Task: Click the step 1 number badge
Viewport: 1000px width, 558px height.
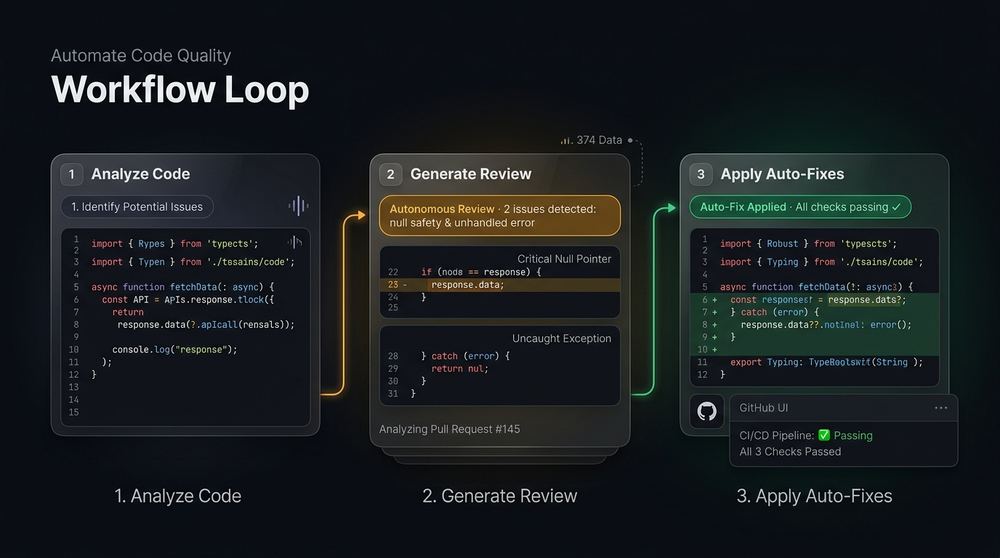Action: [x=71, y=174]
